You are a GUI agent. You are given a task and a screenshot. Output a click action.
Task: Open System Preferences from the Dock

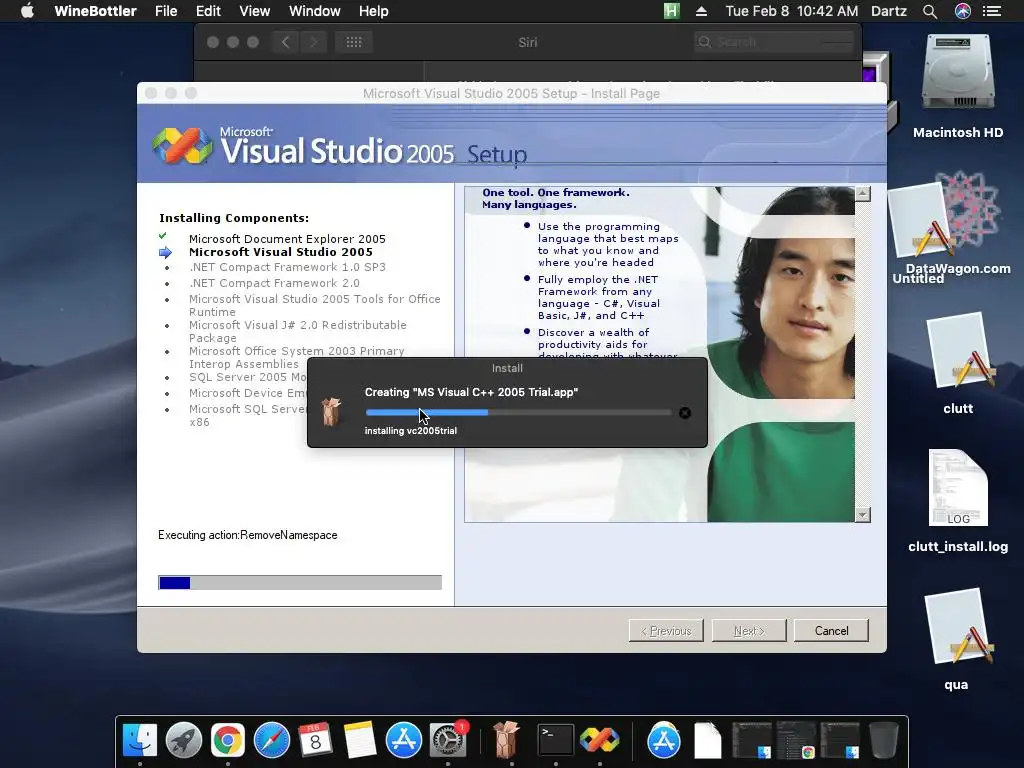[447, 740]
